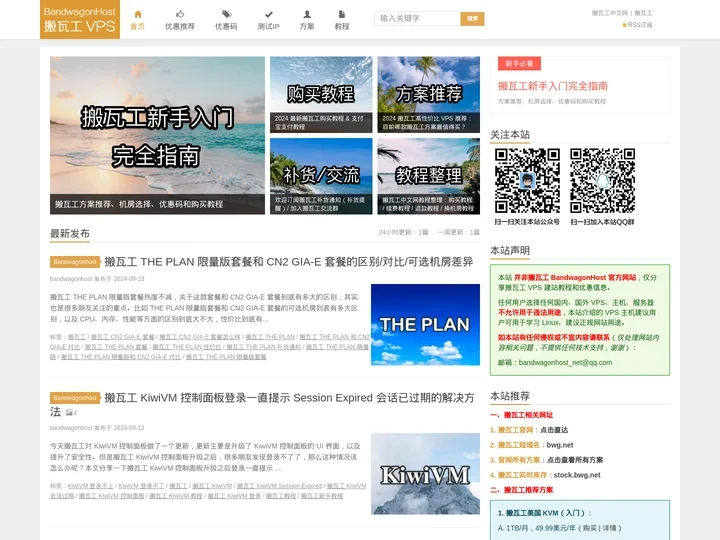This screenshot has height=540, width=720.
Task: Click the bandwagonhost_net@qq.com email text
Action: (x=565, y=362)
